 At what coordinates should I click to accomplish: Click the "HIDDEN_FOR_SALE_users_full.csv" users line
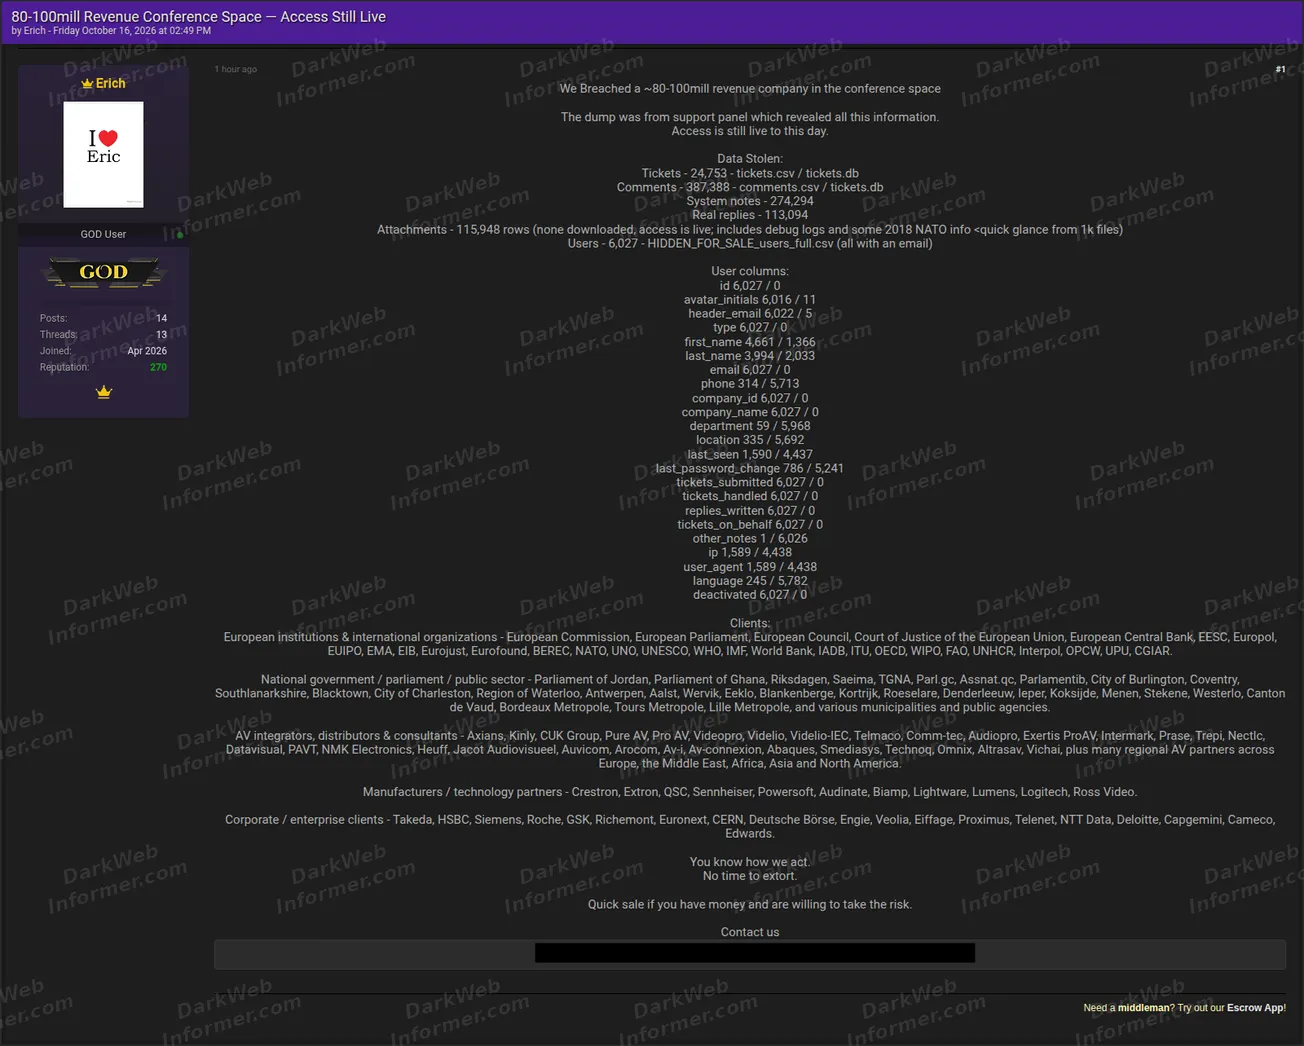point(750,244)
